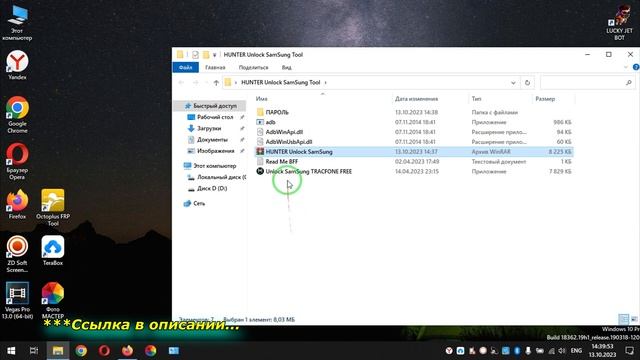The image size is (640, 360).
Task: Open Google Chrome desktop shortcut
Action: click(x=17, y=115)
